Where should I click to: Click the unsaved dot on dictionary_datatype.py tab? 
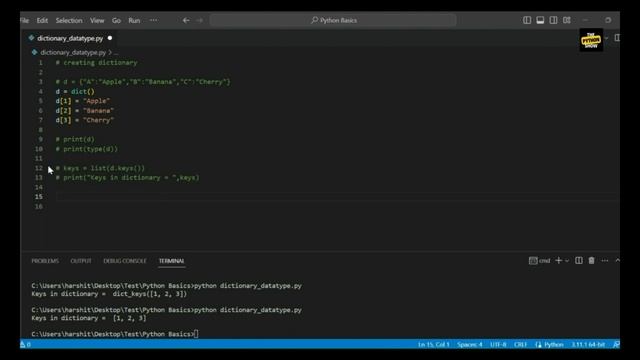110,38
